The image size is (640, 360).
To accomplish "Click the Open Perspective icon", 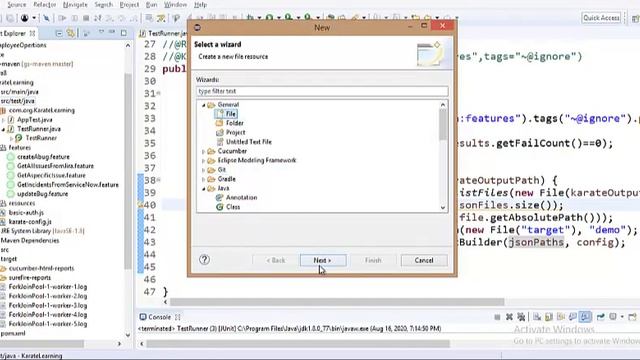I will (635, 18).
